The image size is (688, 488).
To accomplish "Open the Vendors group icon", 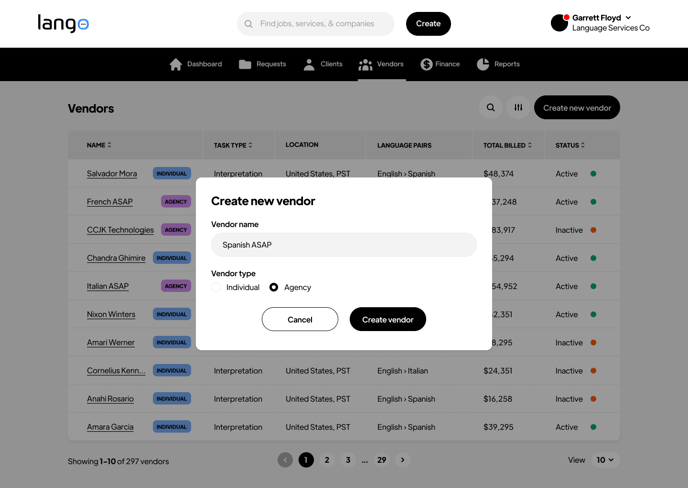I will click(x=365, y=65).
